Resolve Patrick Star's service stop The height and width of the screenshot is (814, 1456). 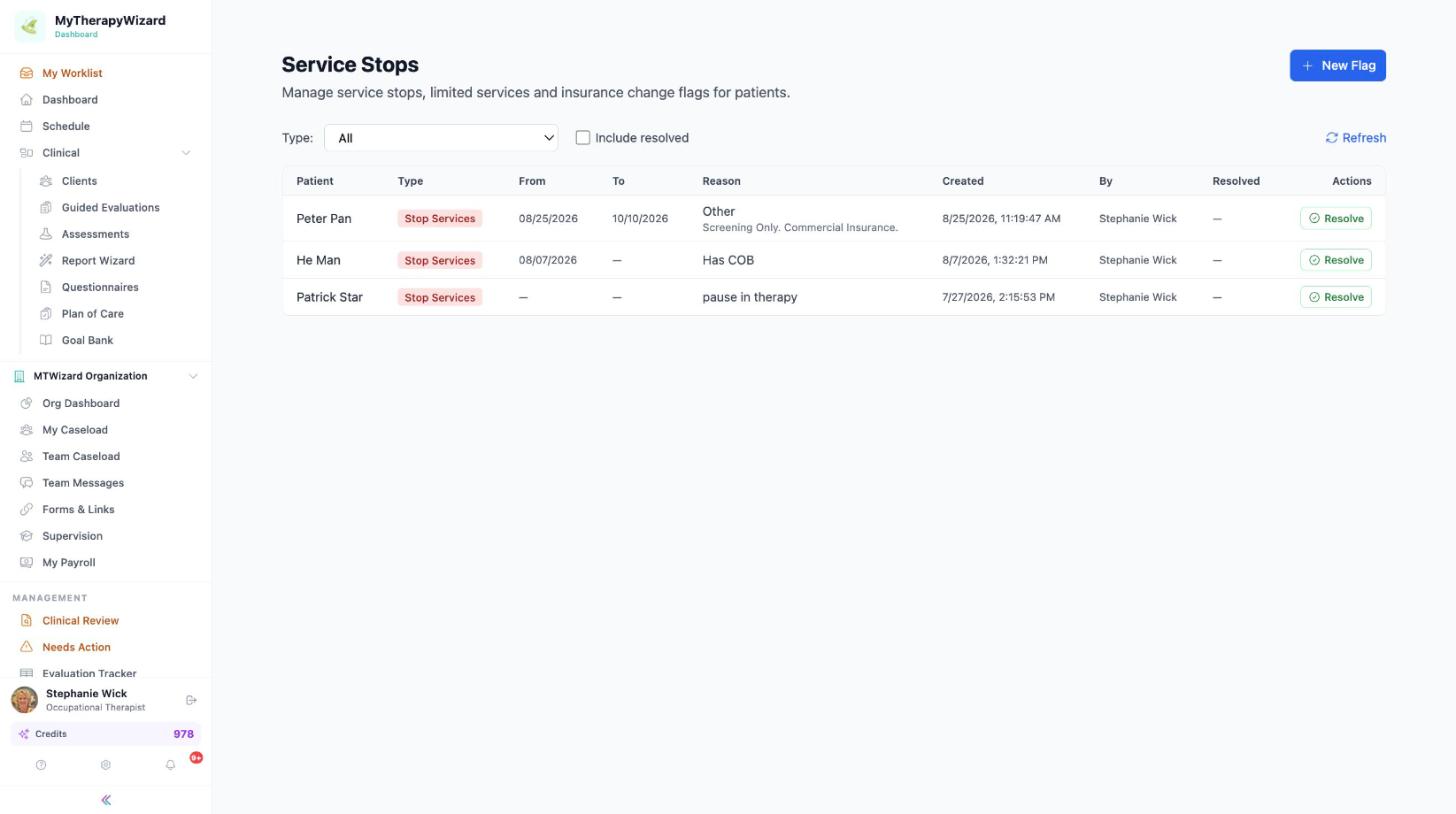[1335, 297]
